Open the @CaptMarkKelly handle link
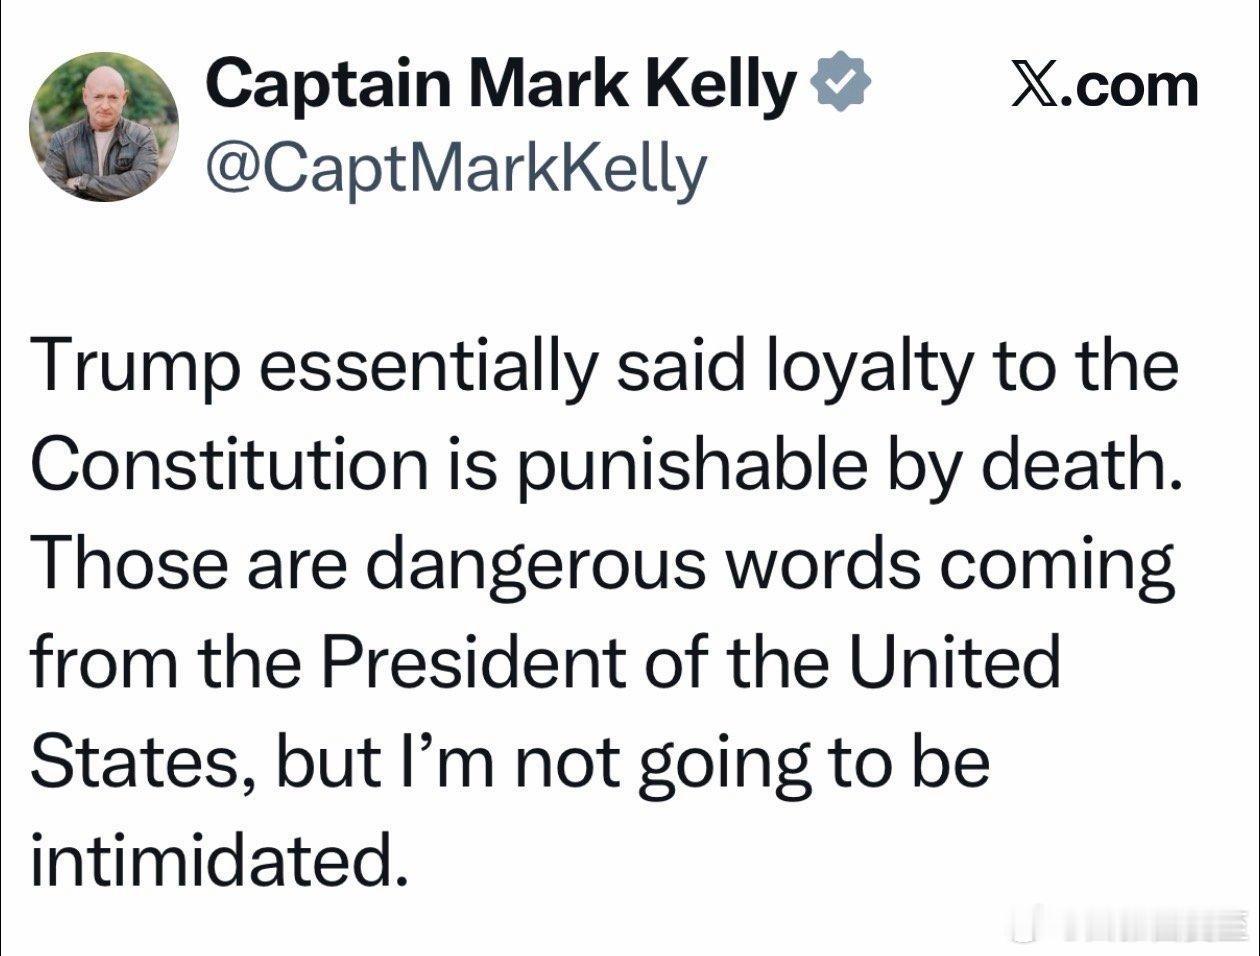This screenshot has height=956, width=1260. 455,170
